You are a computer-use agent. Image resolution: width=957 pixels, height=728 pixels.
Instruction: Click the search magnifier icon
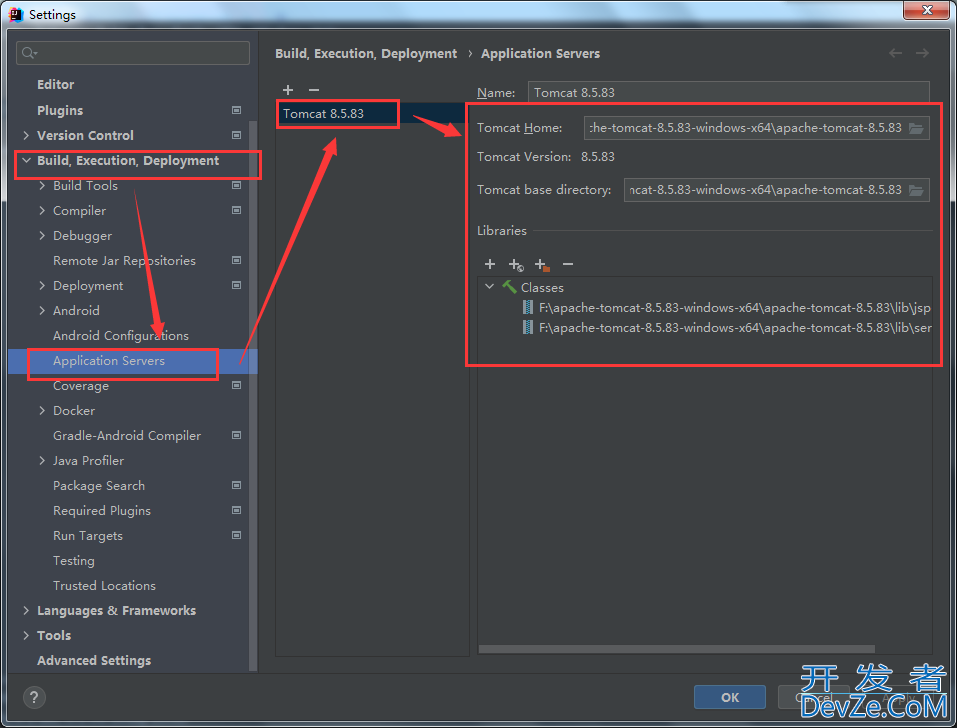(29, 53)
